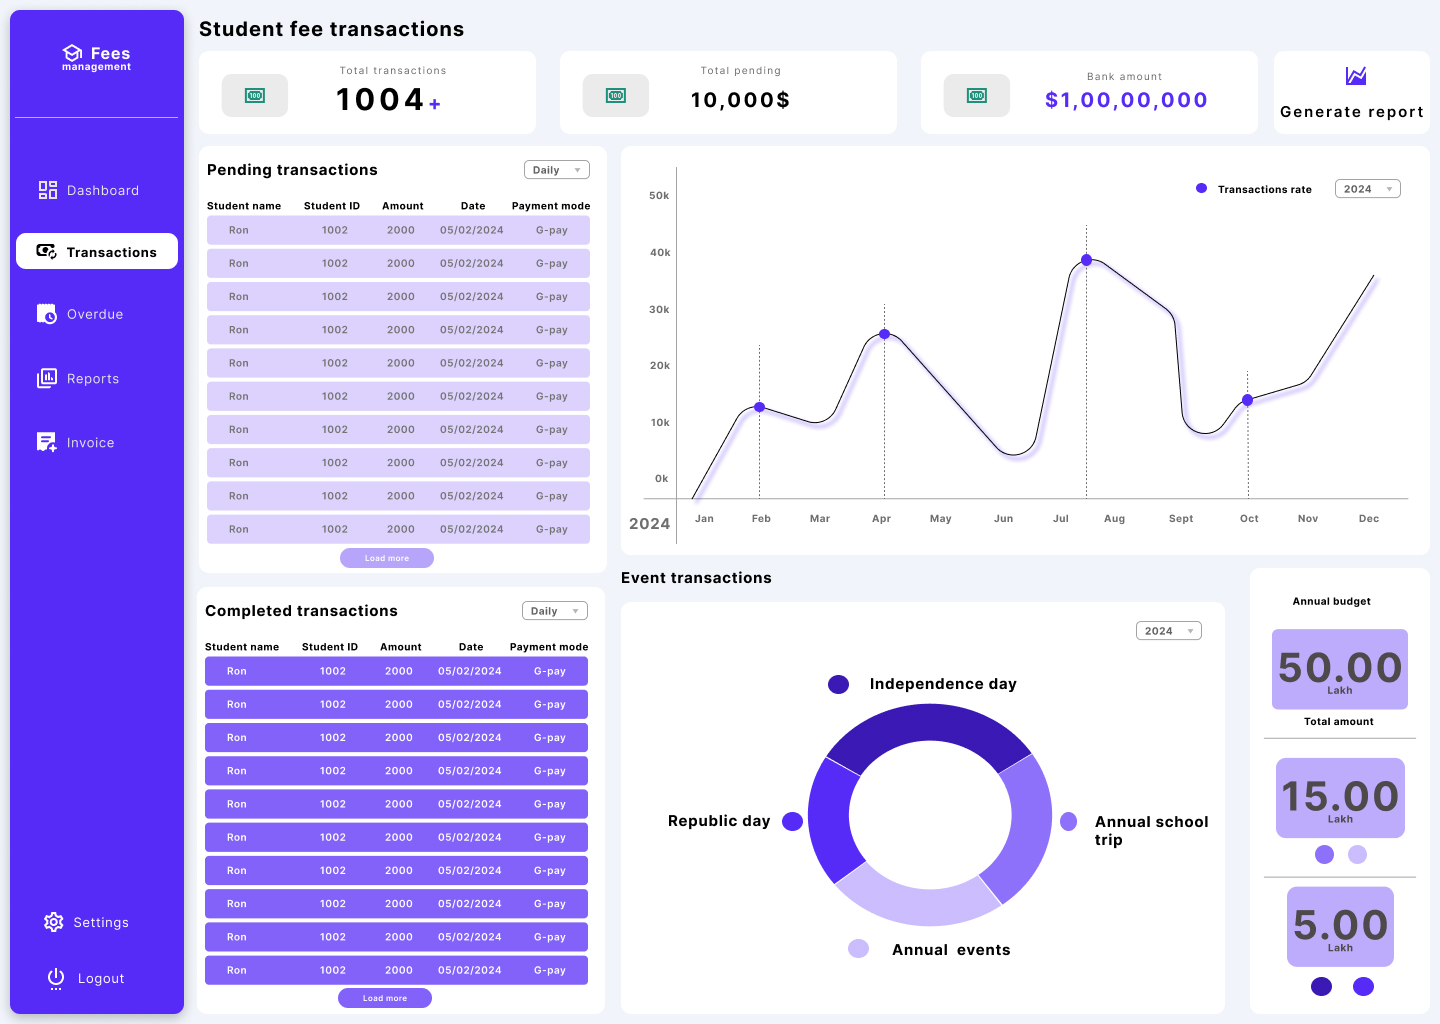Click the Total transactions value 1004+

[388, 100]
